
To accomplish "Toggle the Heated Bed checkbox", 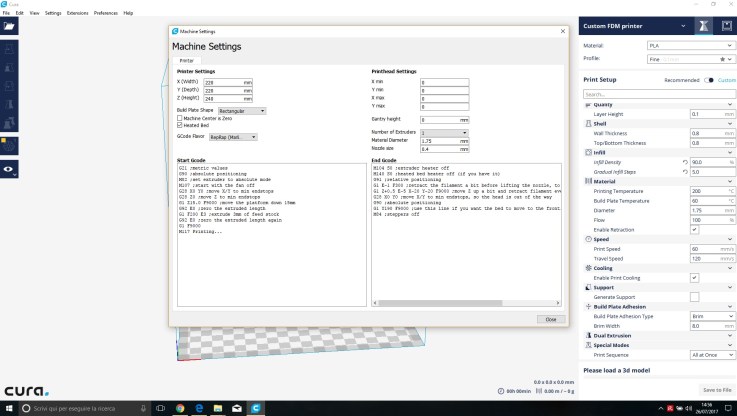I will coord(180,126).
